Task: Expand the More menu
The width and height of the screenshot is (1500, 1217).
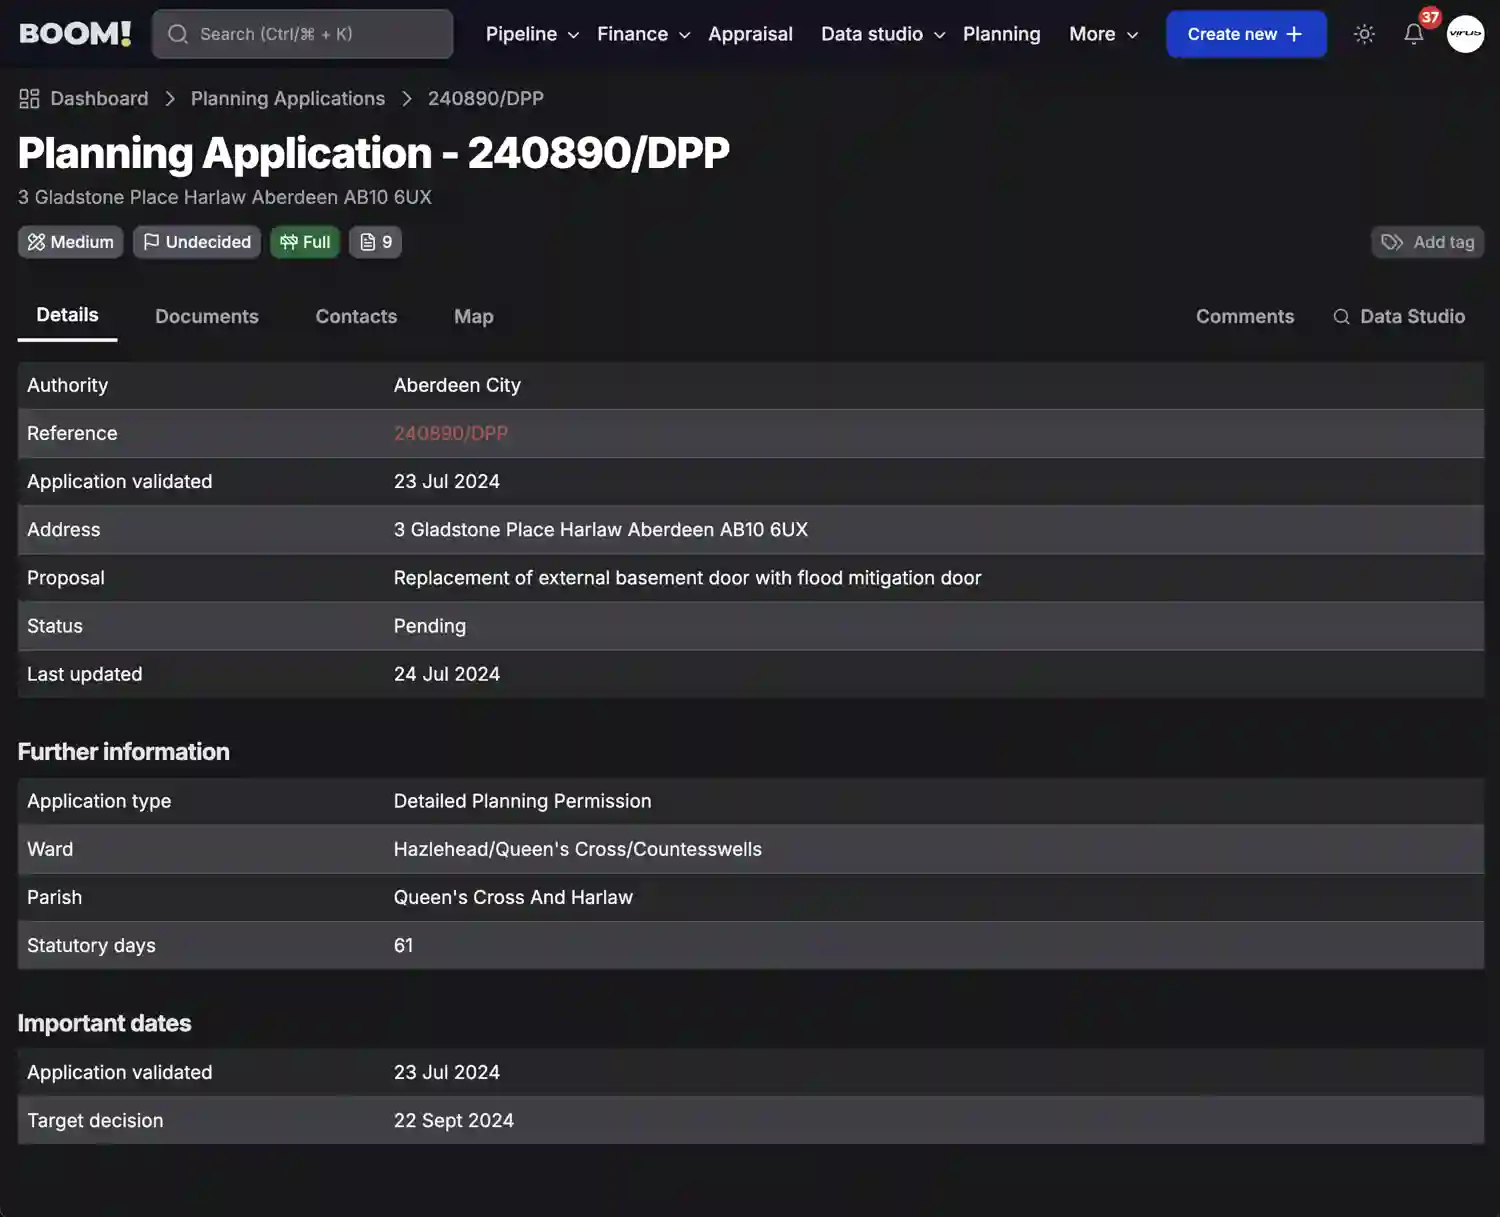Action: coord(1103,34)
